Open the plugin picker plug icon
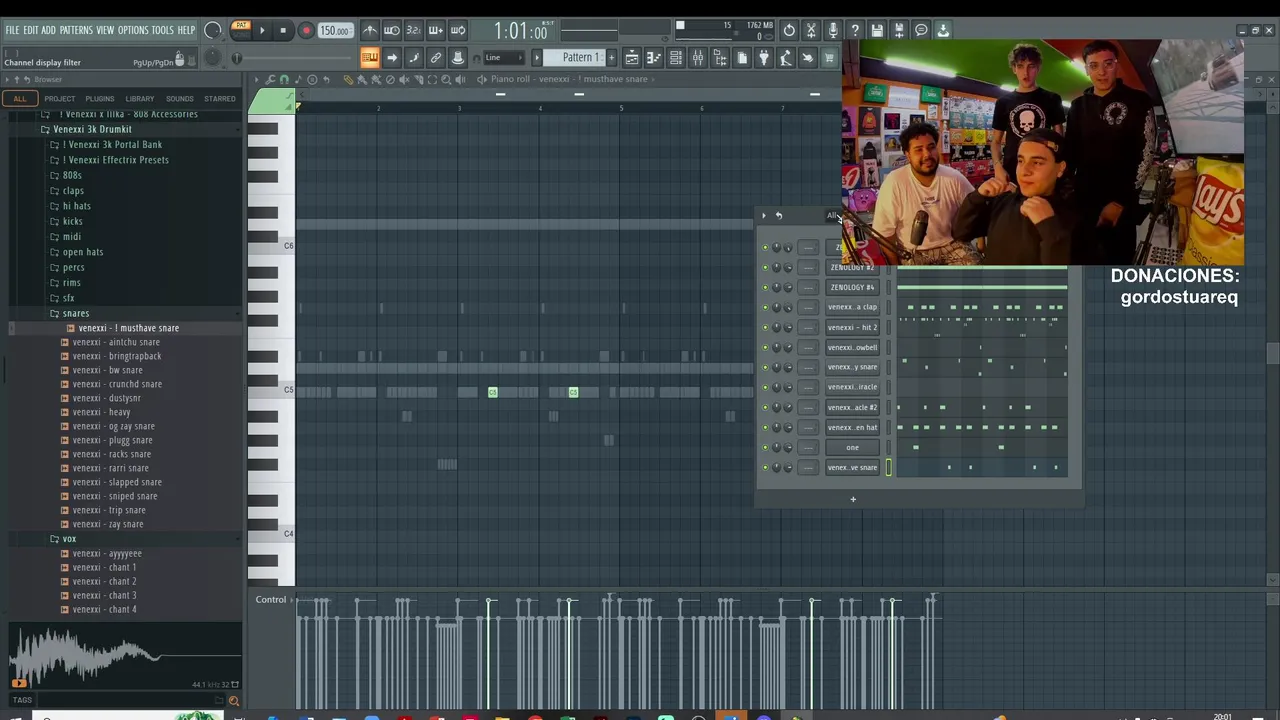 (764, 58)
